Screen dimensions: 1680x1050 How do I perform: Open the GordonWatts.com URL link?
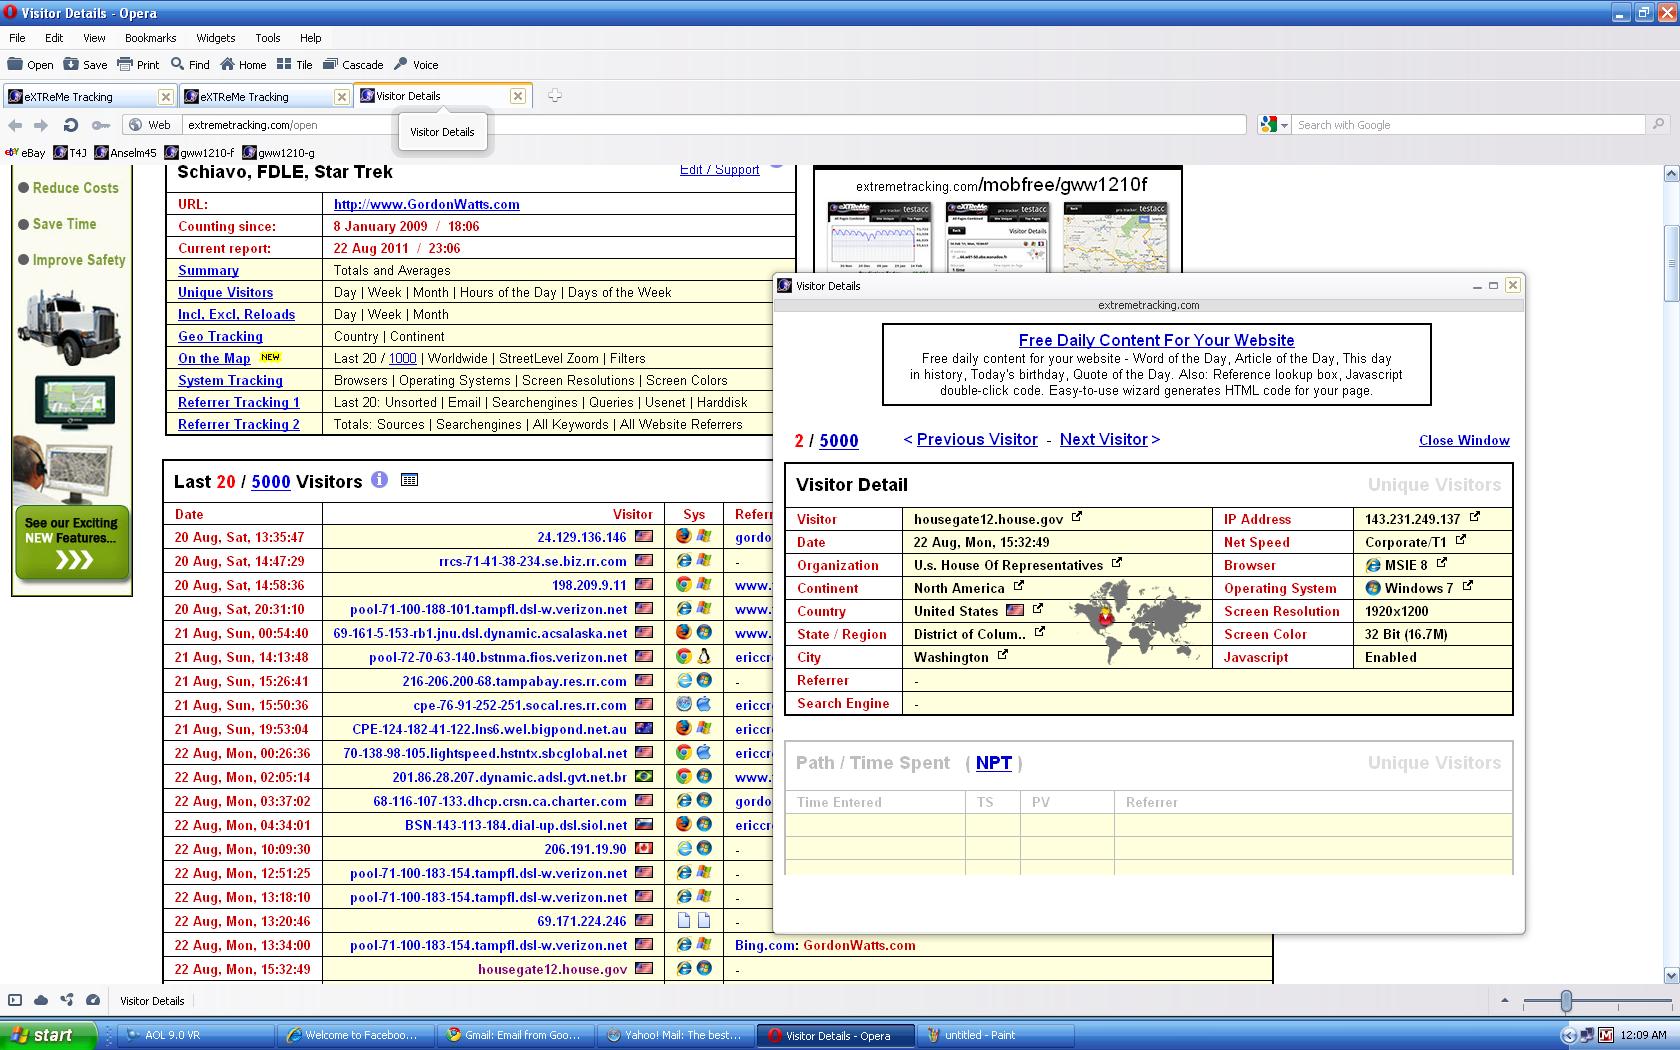426,204
